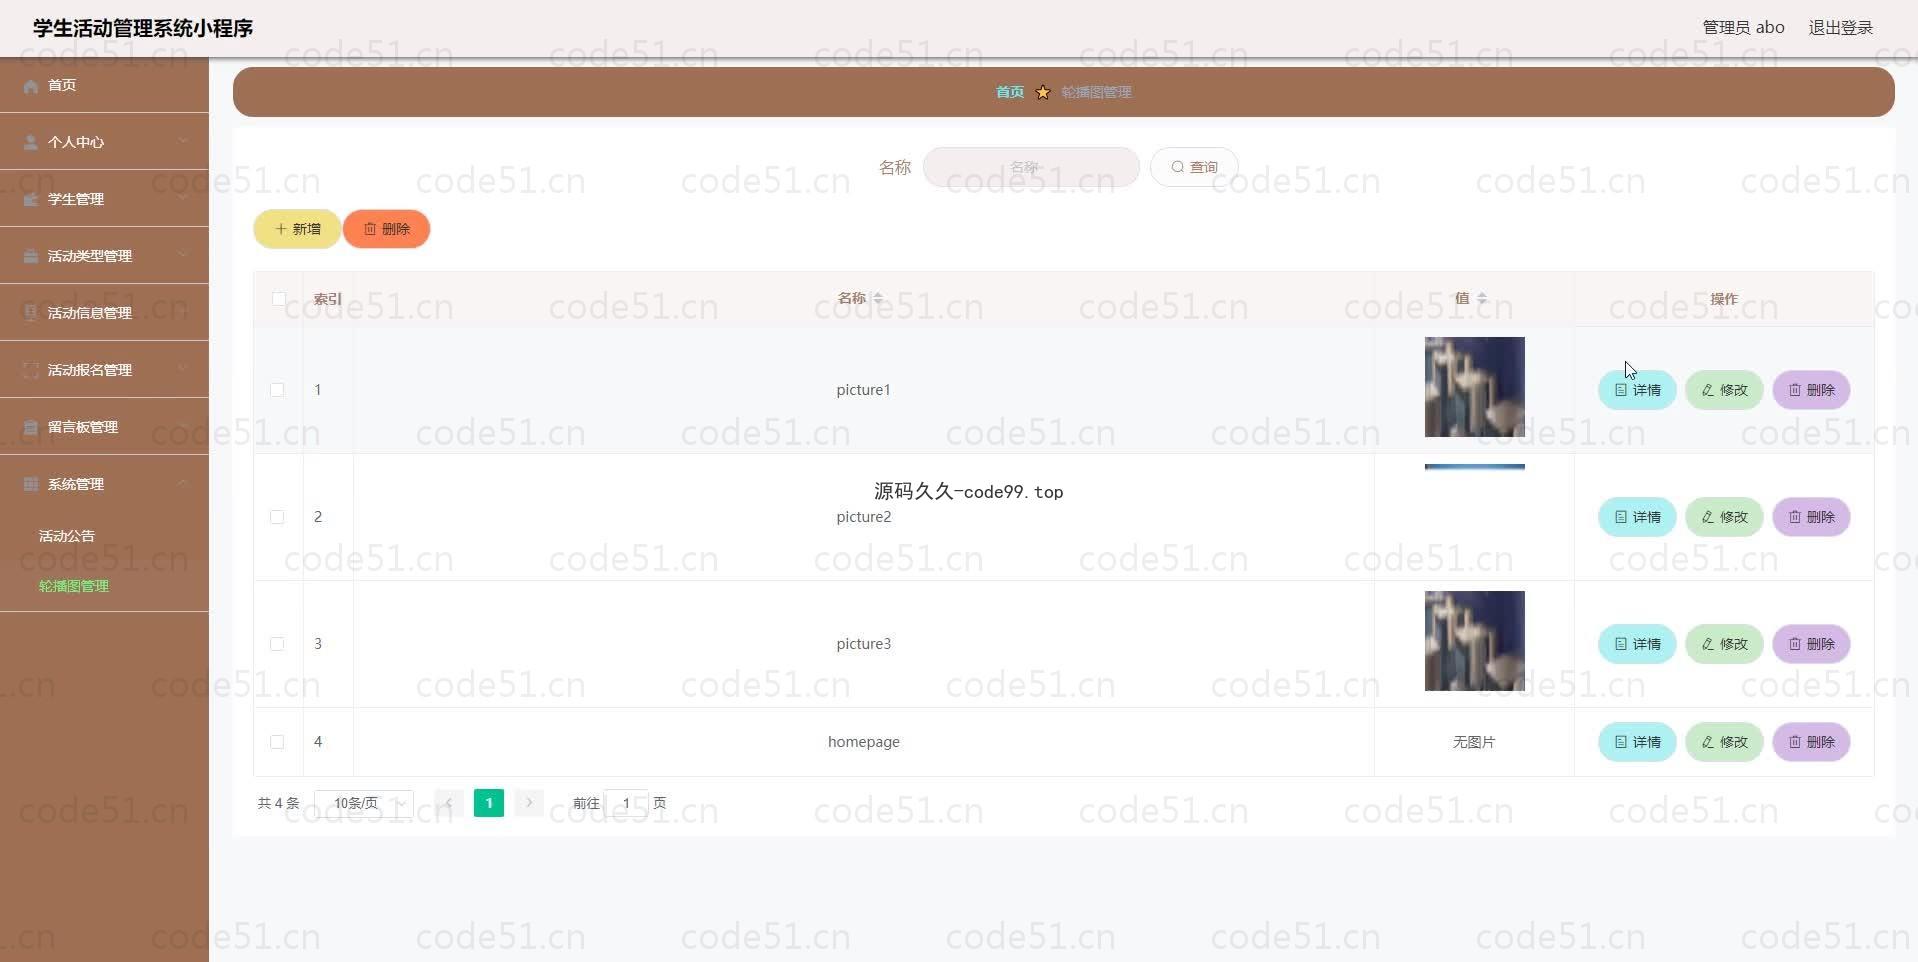Click the trash icon in the orange 删除 button
The image size is (1918, 962).
coord(370,229)
